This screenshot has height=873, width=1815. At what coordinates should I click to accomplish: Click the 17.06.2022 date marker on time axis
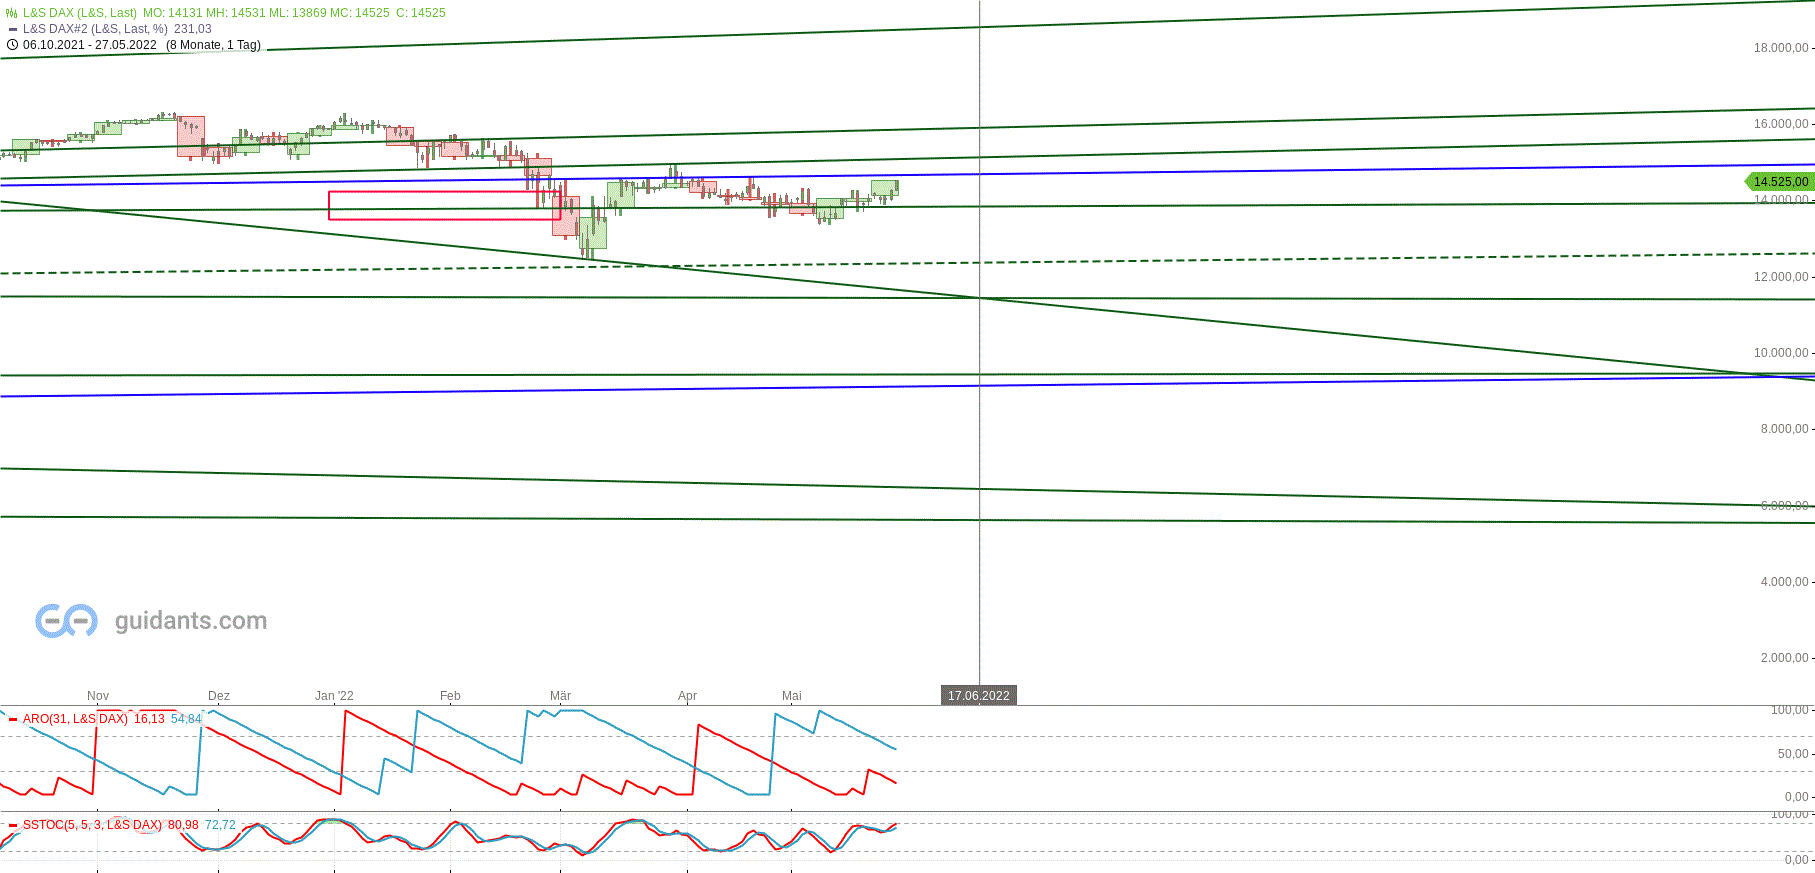[x=979, y=695]
